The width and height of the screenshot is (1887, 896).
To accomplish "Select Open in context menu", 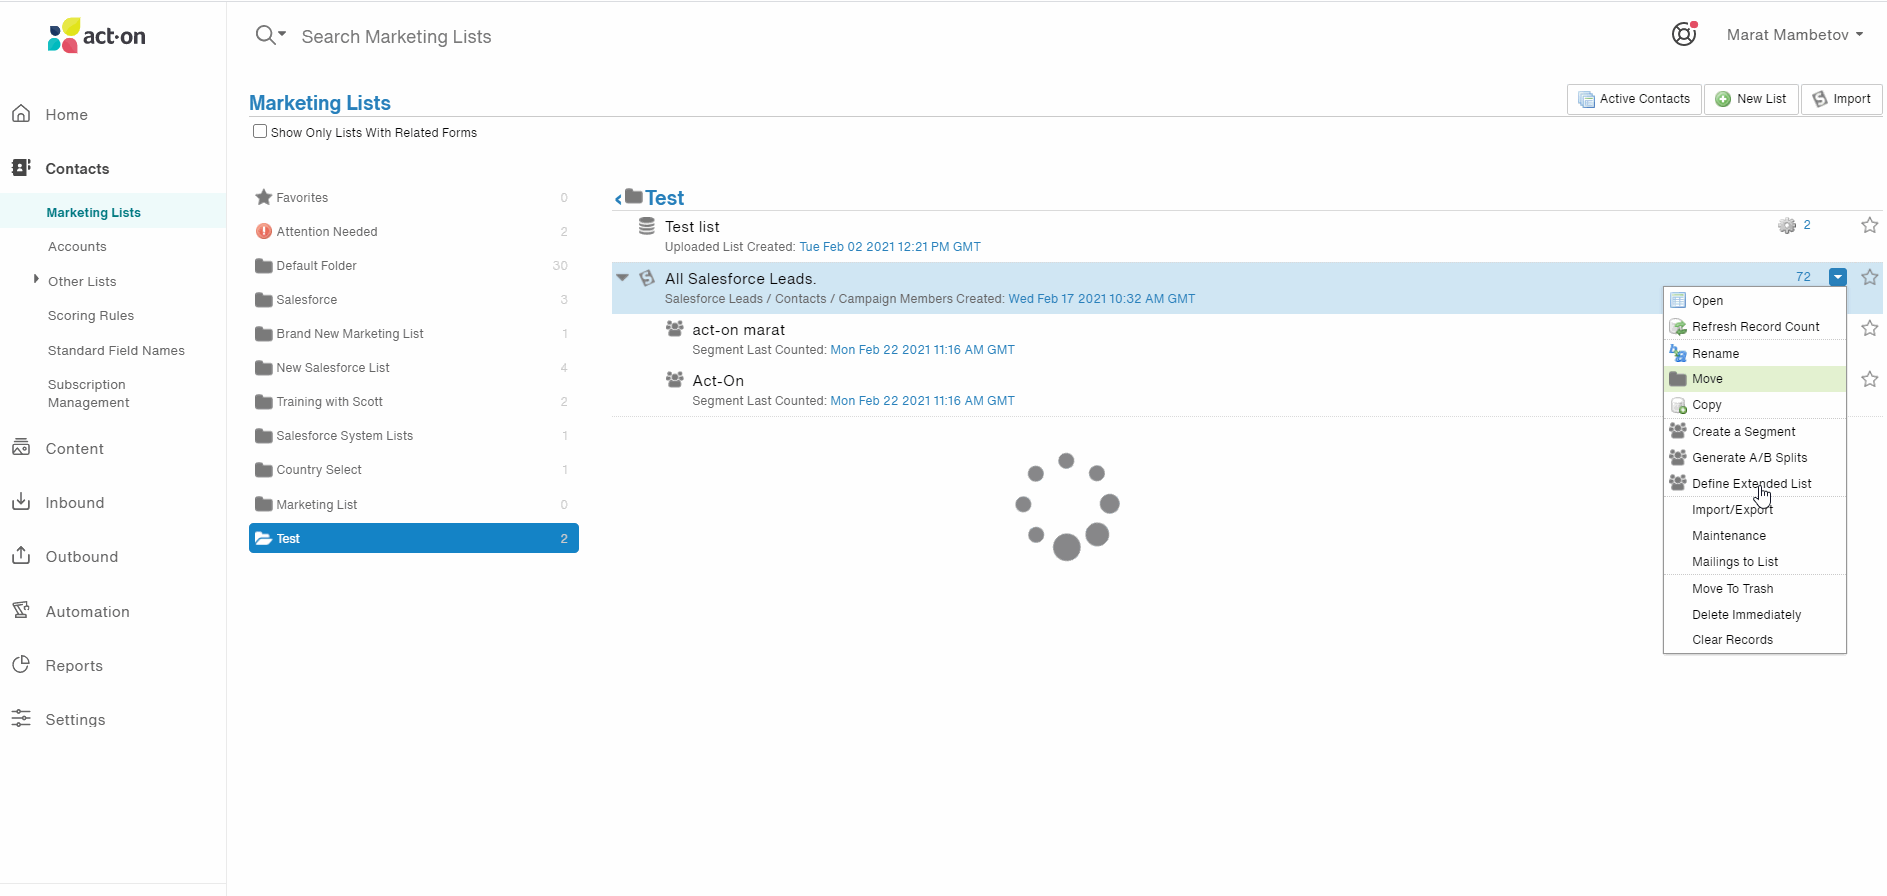I will pos(1755,301).
